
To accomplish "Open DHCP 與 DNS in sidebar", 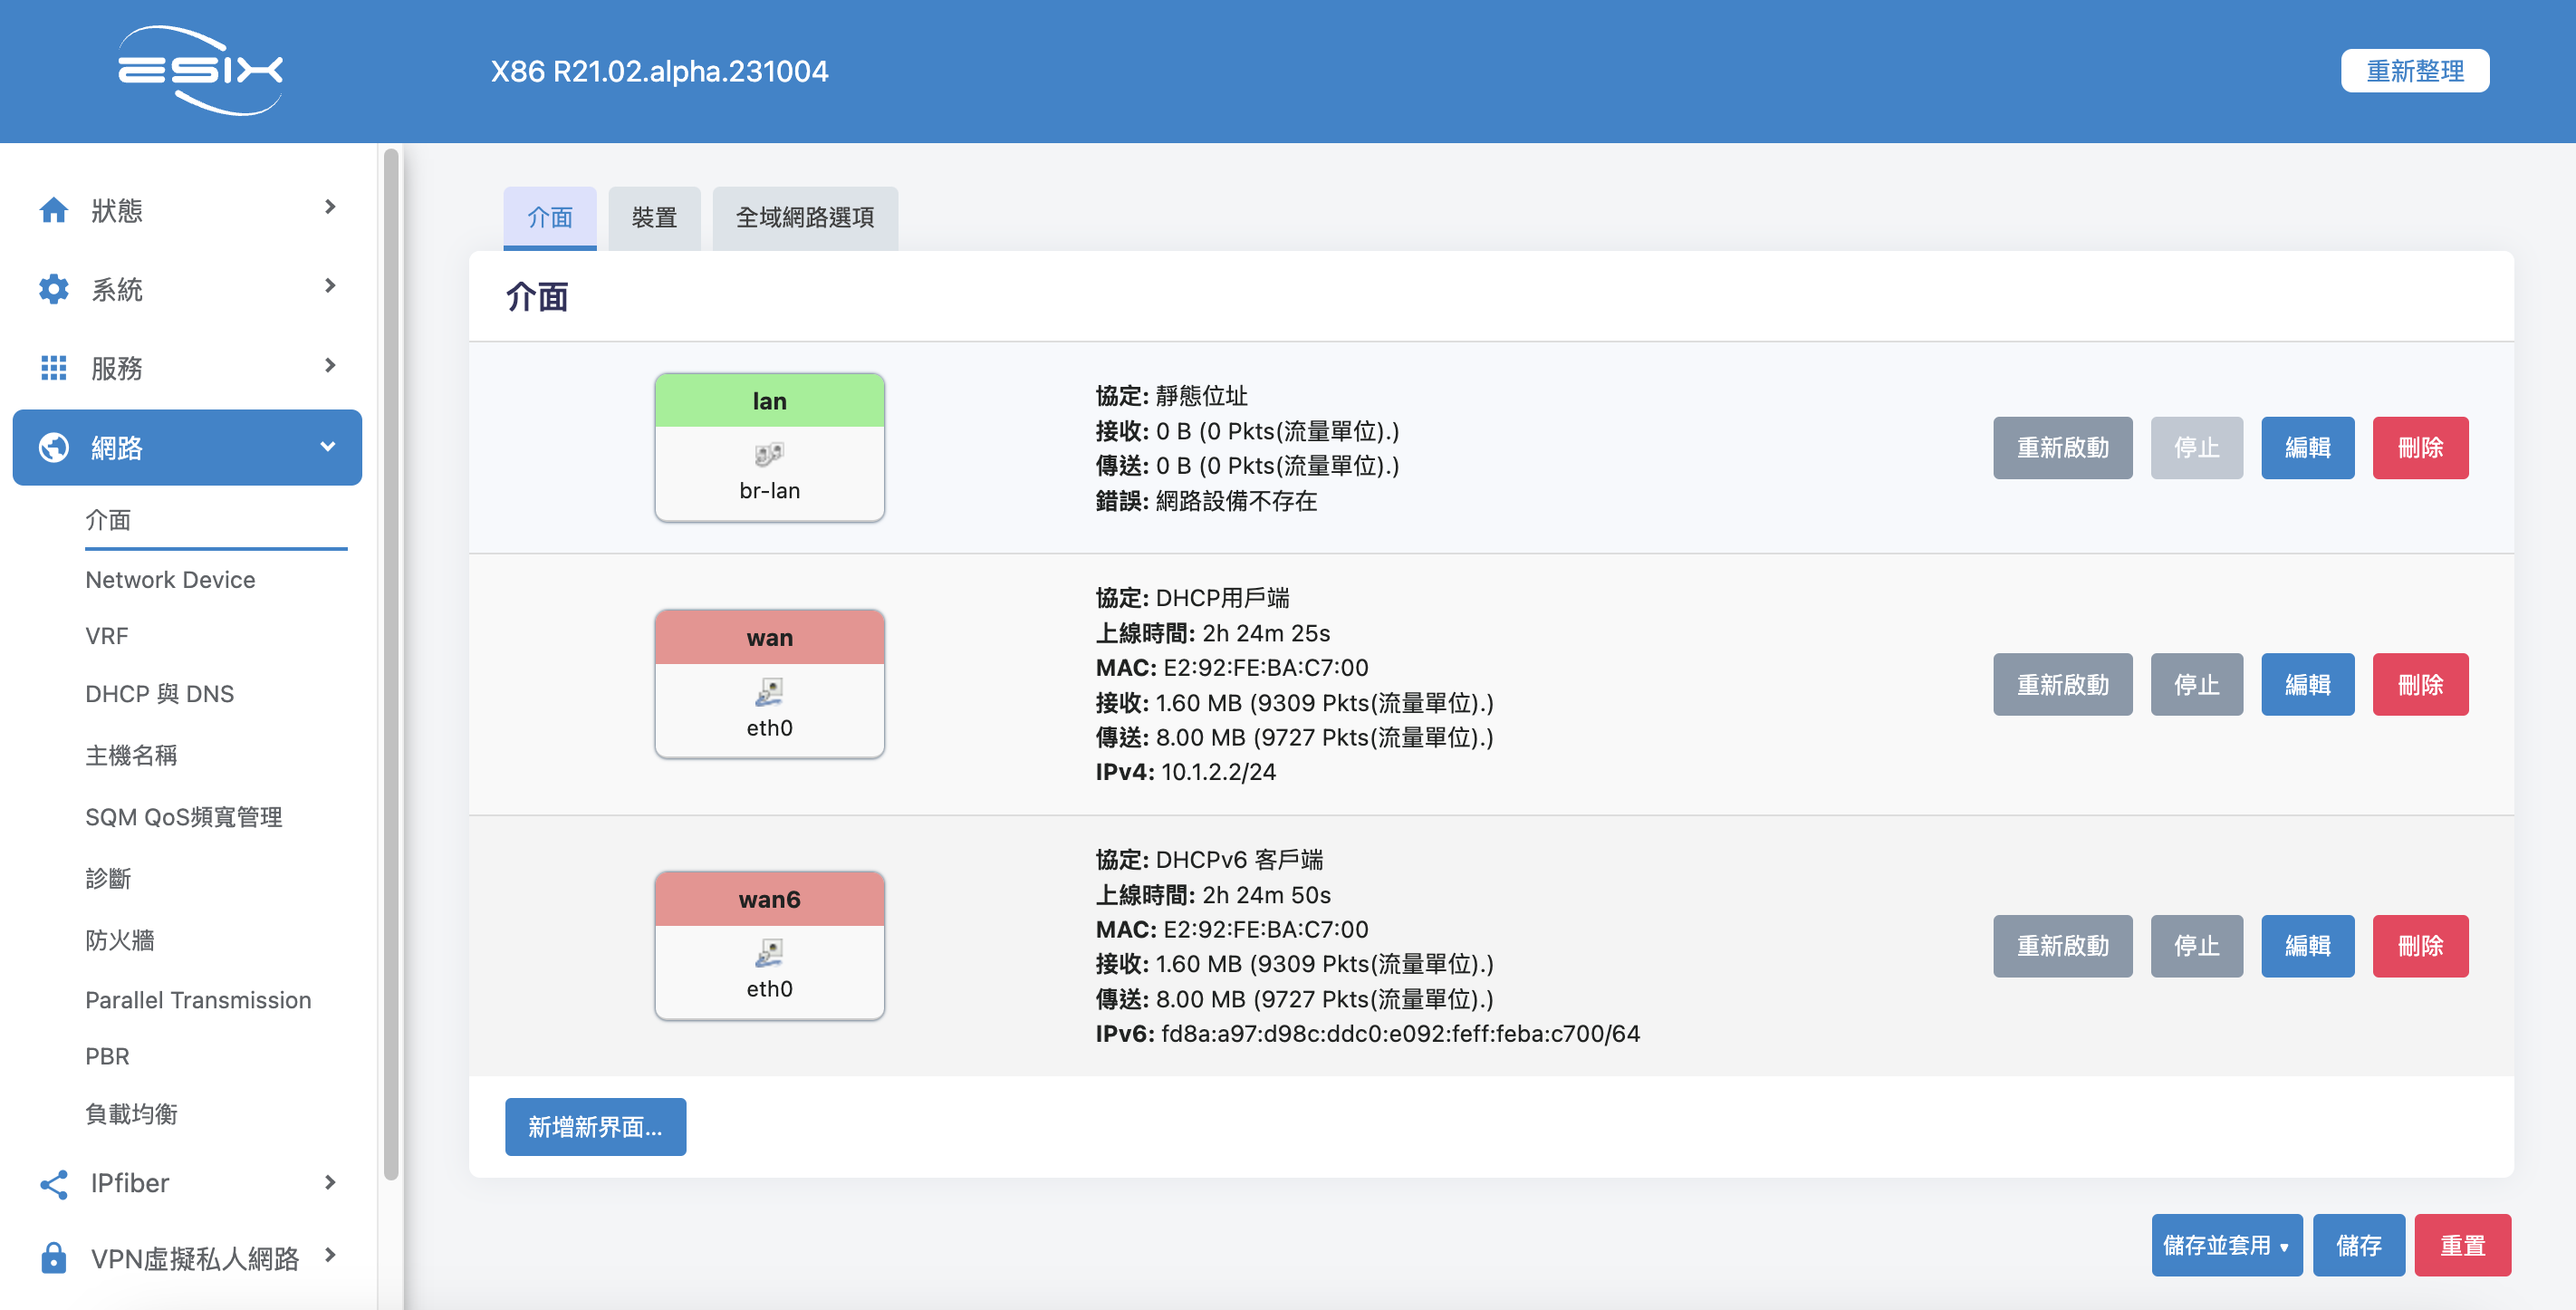I will pyautogui.click(x=159, y=694).
